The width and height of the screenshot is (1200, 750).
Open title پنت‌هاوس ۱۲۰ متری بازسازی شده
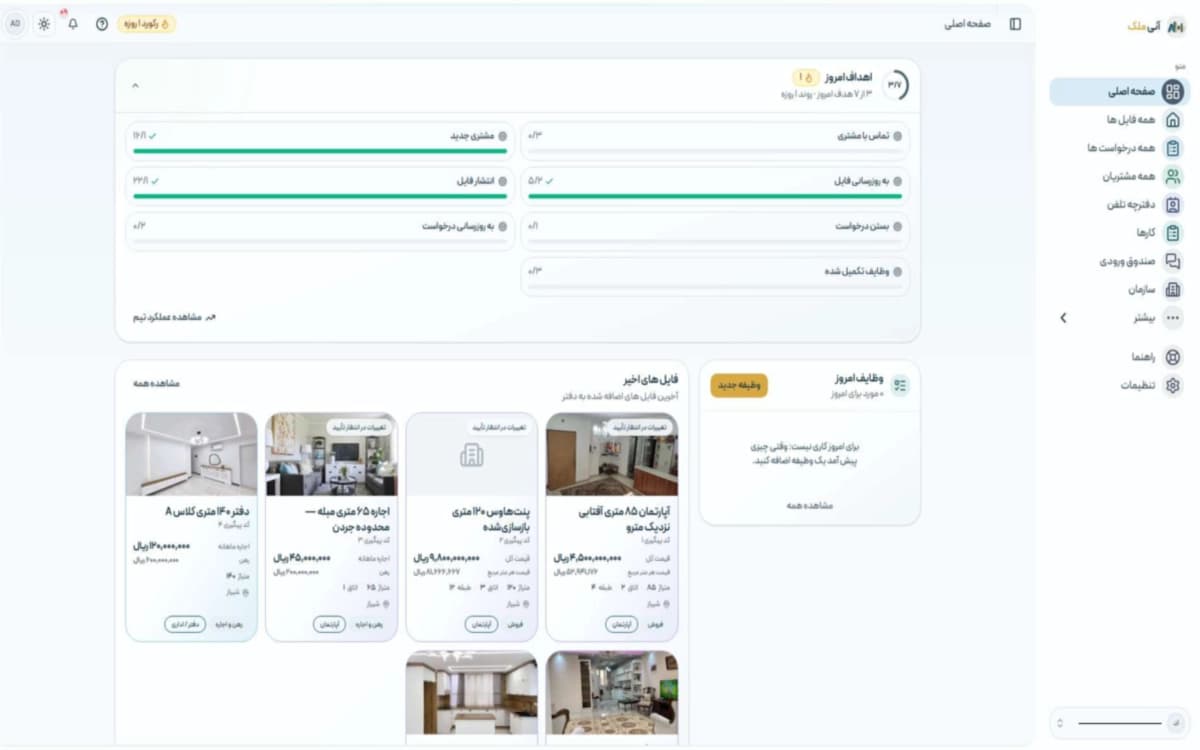[x=490, y=519]
